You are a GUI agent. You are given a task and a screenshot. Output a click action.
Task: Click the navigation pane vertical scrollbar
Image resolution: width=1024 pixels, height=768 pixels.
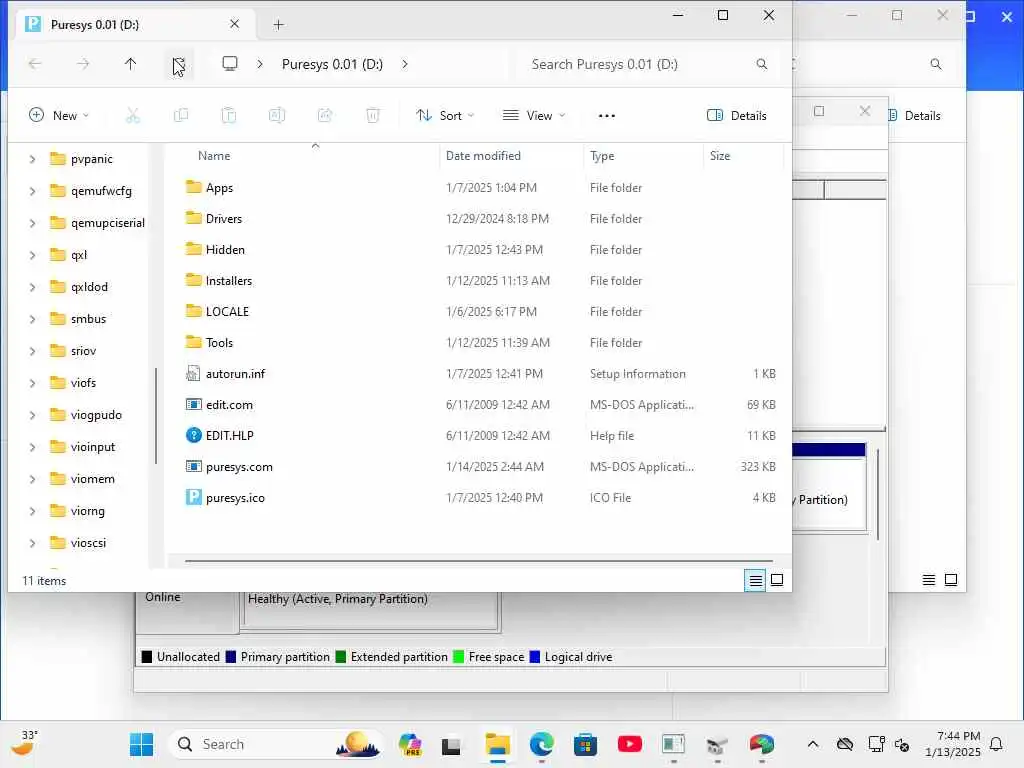tap(156, 416)
